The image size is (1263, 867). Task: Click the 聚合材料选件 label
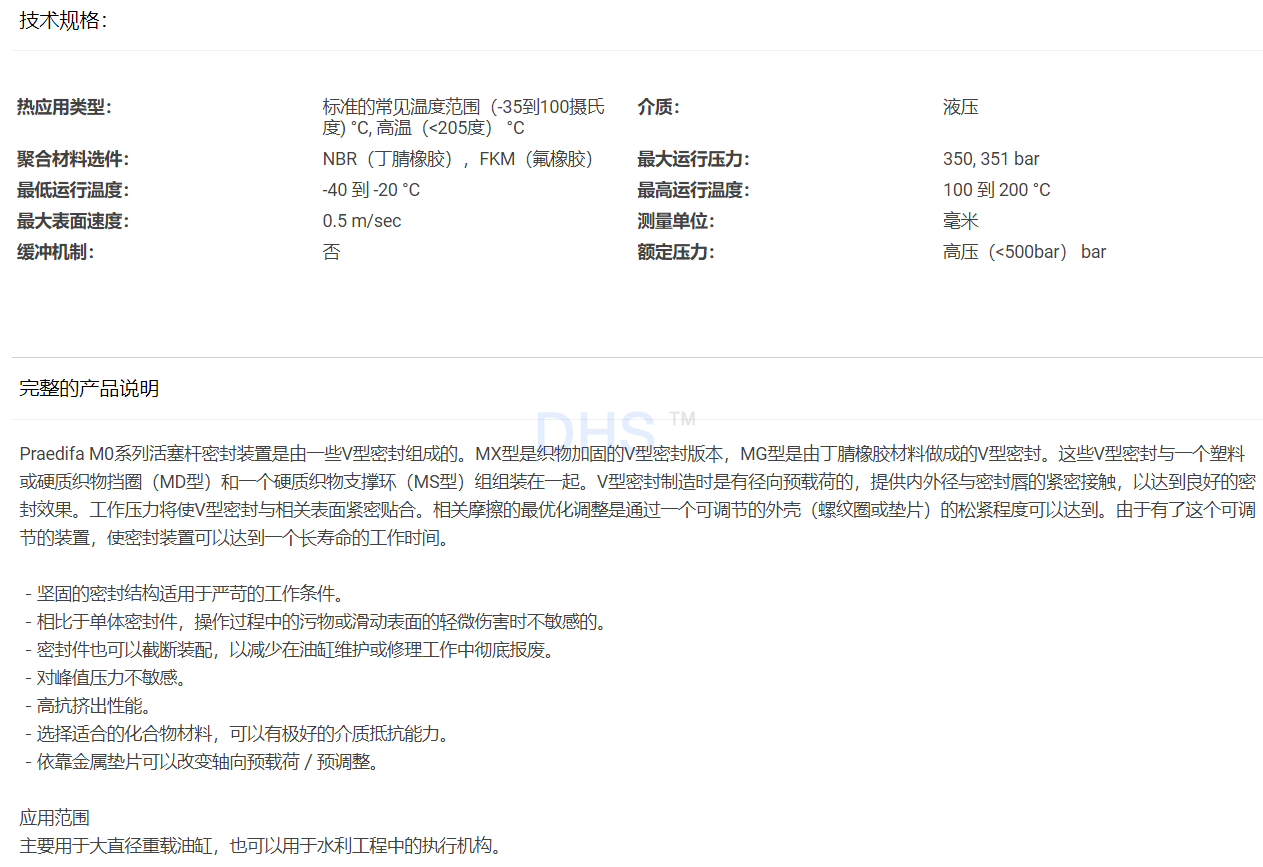[73, 159]
